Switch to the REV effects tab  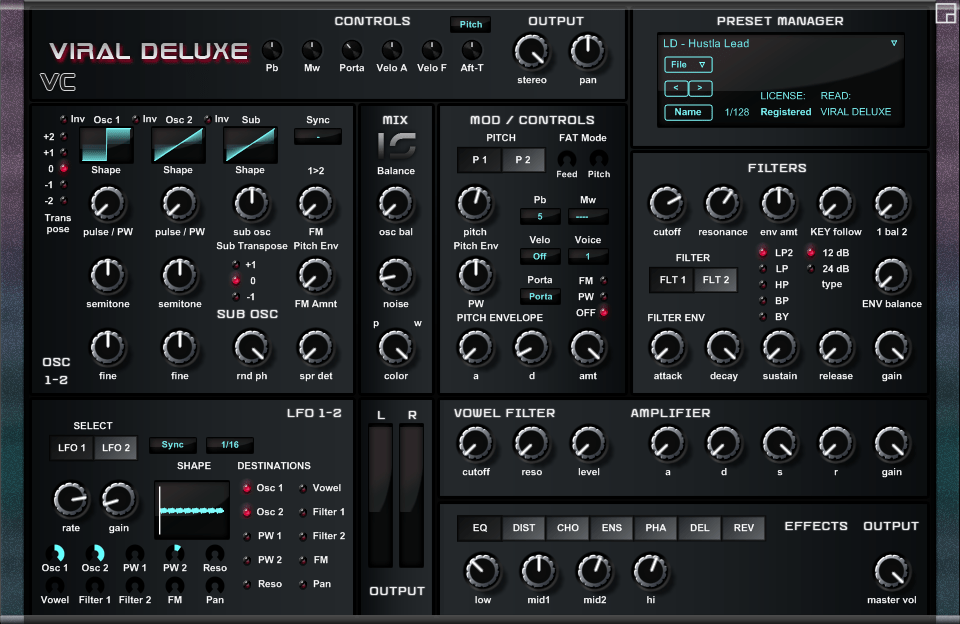[x=743, y=528]
